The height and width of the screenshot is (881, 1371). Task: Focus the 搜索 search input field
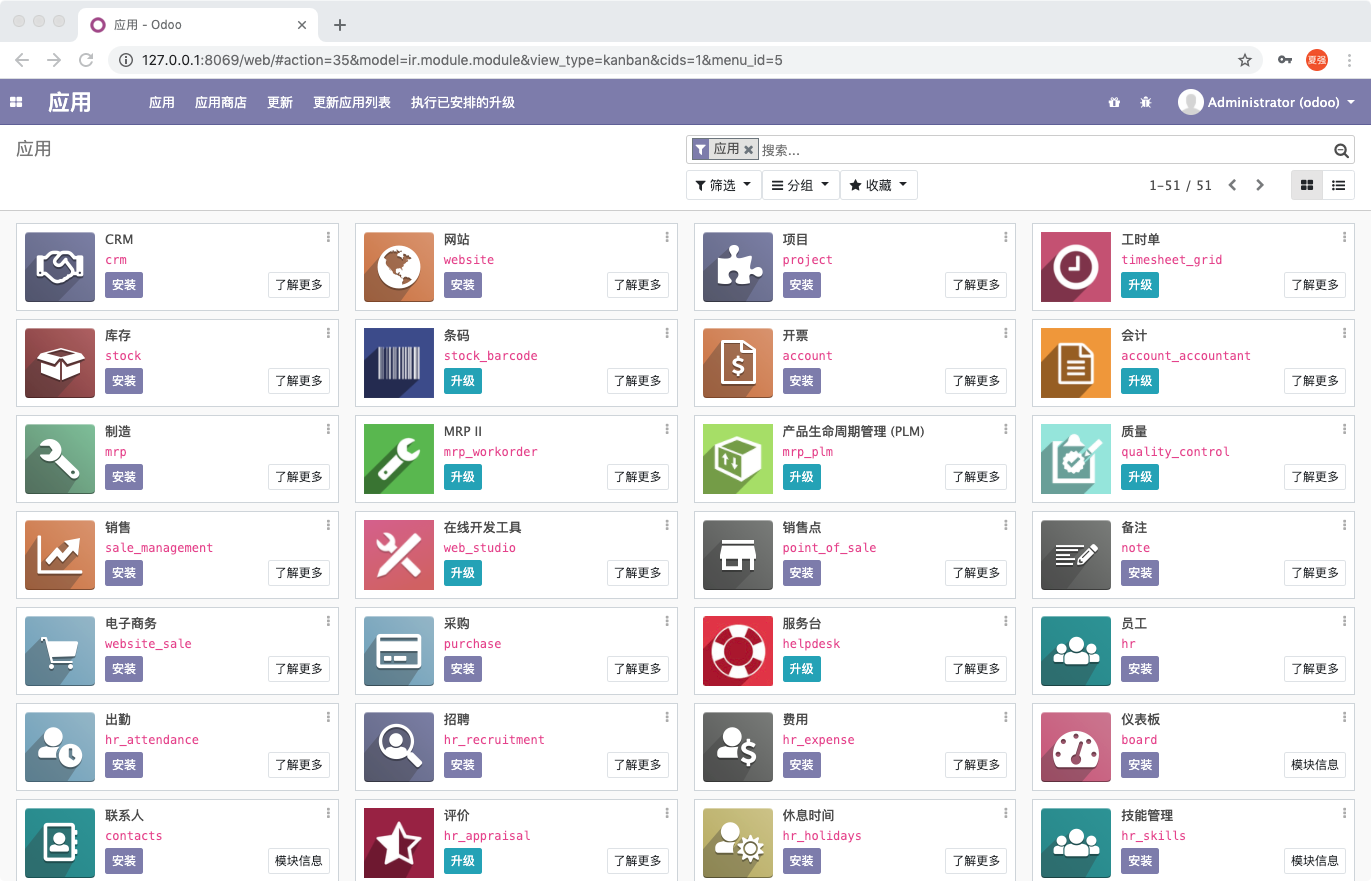coord(1045,150)
